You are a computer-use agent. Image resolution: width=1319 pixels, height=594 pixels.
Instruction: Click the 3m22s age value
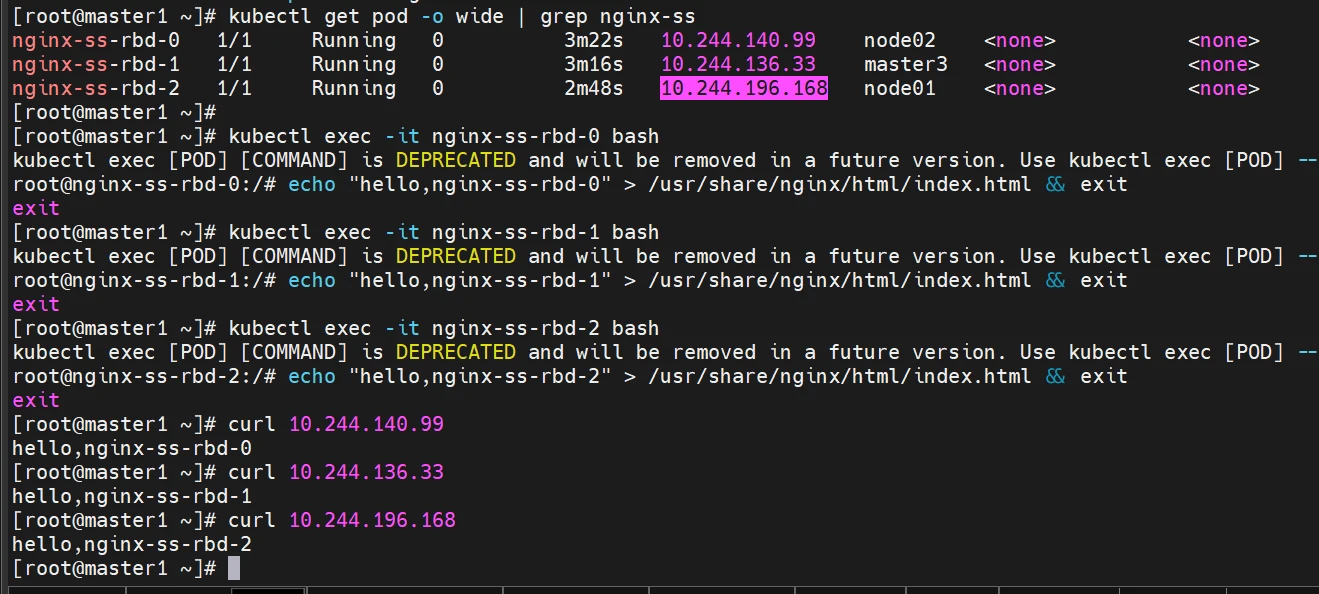[593, 40]
